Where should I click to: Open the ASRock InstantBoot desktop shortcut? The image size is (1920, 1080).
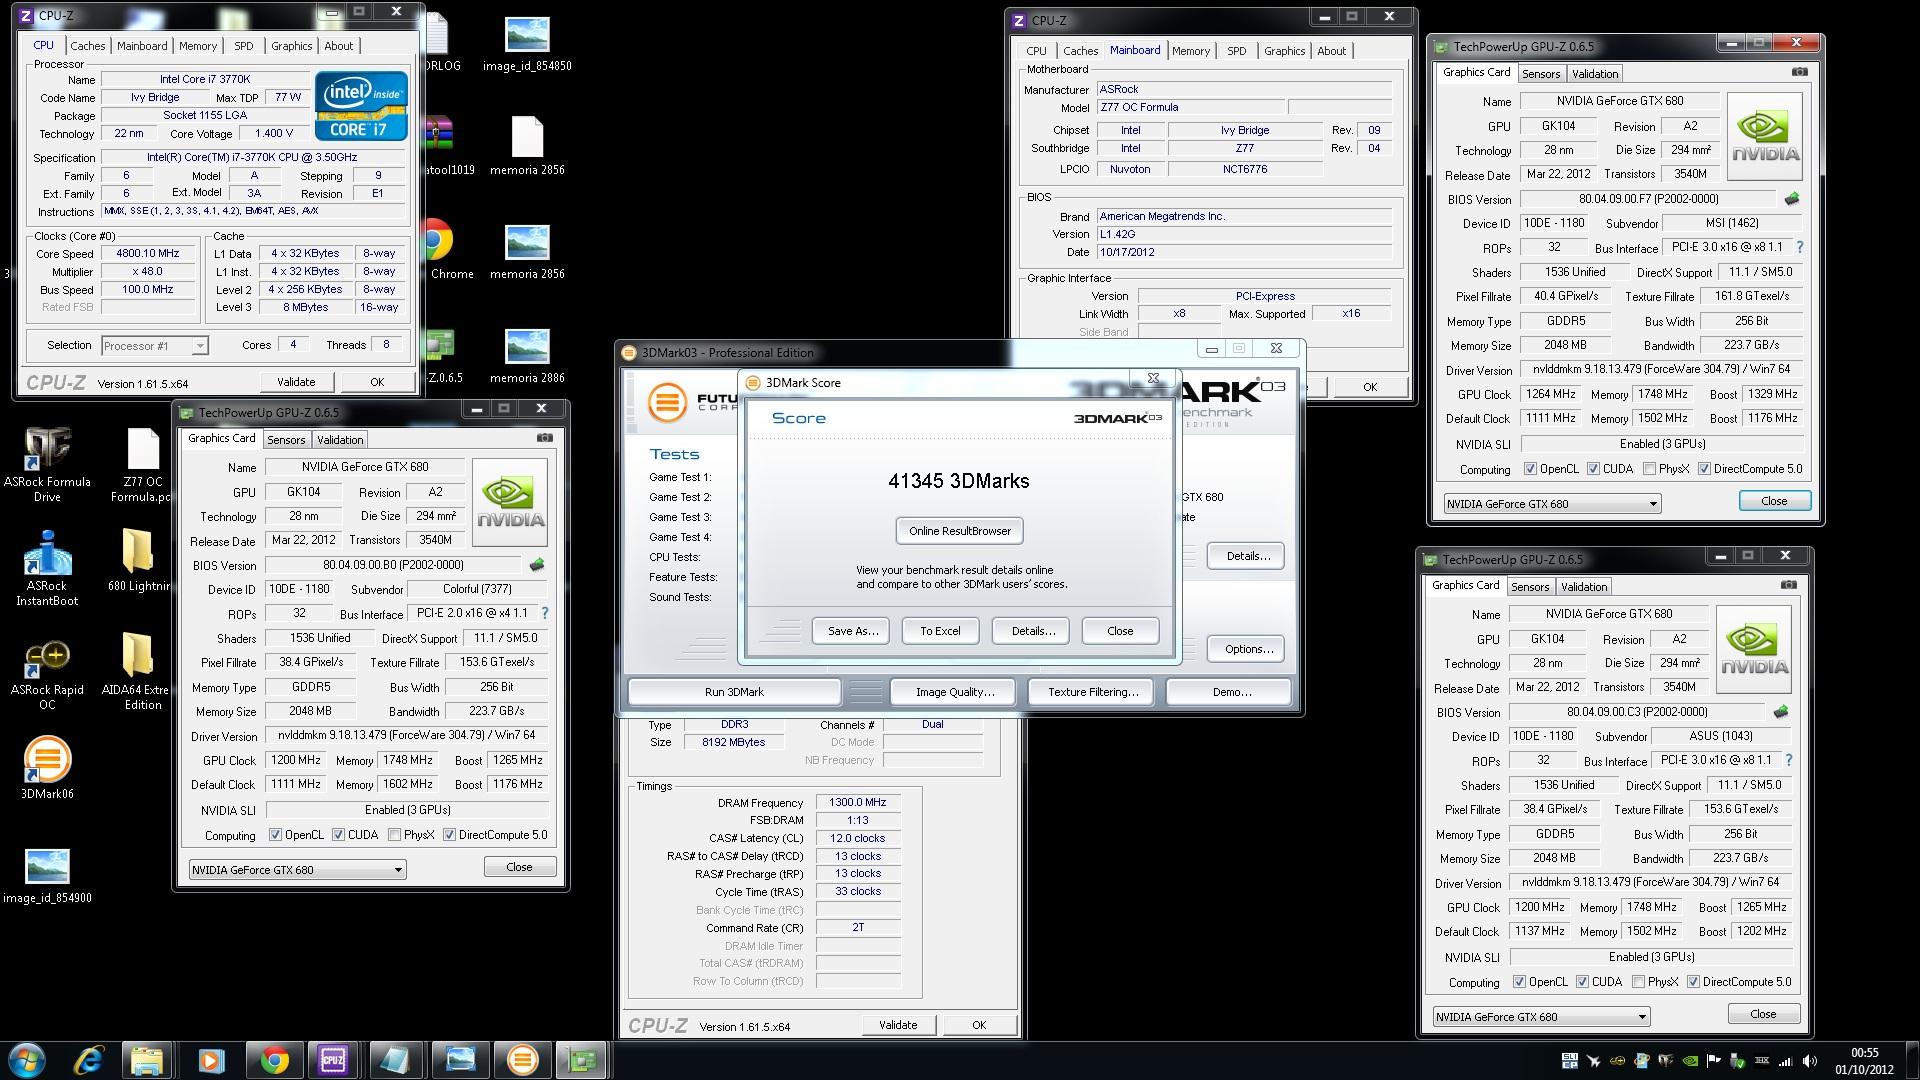click(x=47, y=568)
